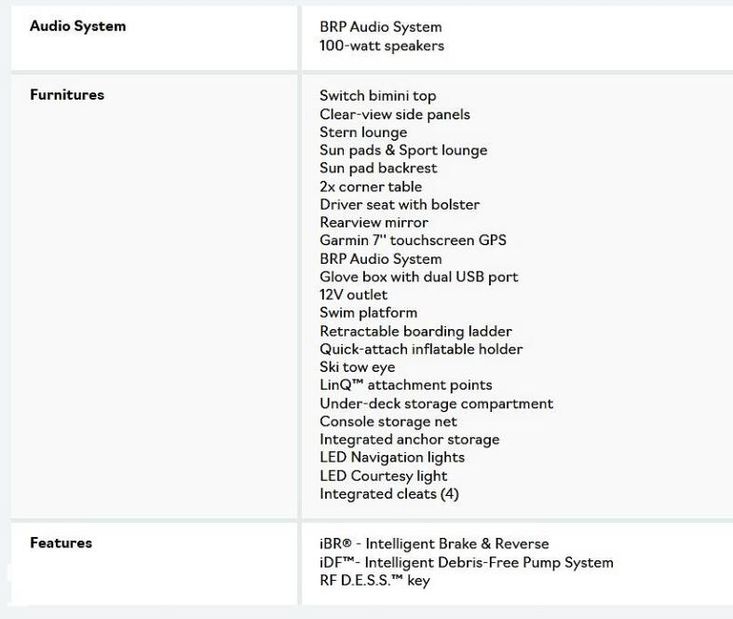This screenshot has width=733, height=619.
Task: Select iBR Intelligent Brake & Reverse text
Action: (x=434, y=544)
